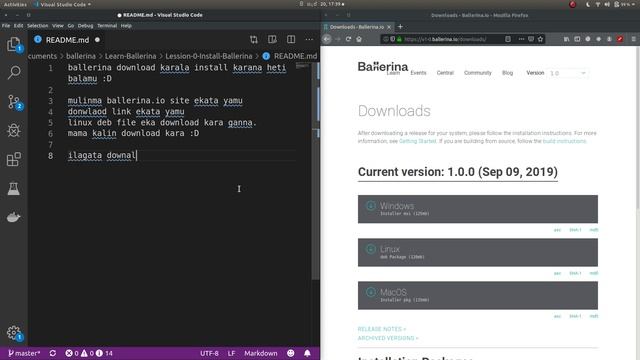
Task: Open the Search view in VS Code
Action: click(14, 73)
